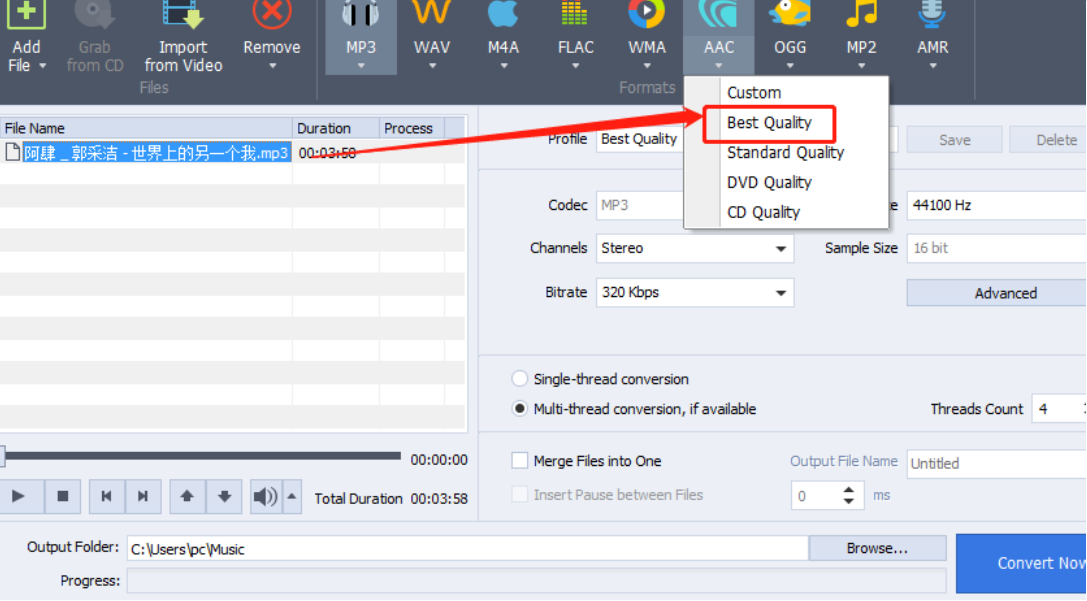The image size is (1087, 601).
Task: Select the OGG format icon
Action: coord(790,14)
